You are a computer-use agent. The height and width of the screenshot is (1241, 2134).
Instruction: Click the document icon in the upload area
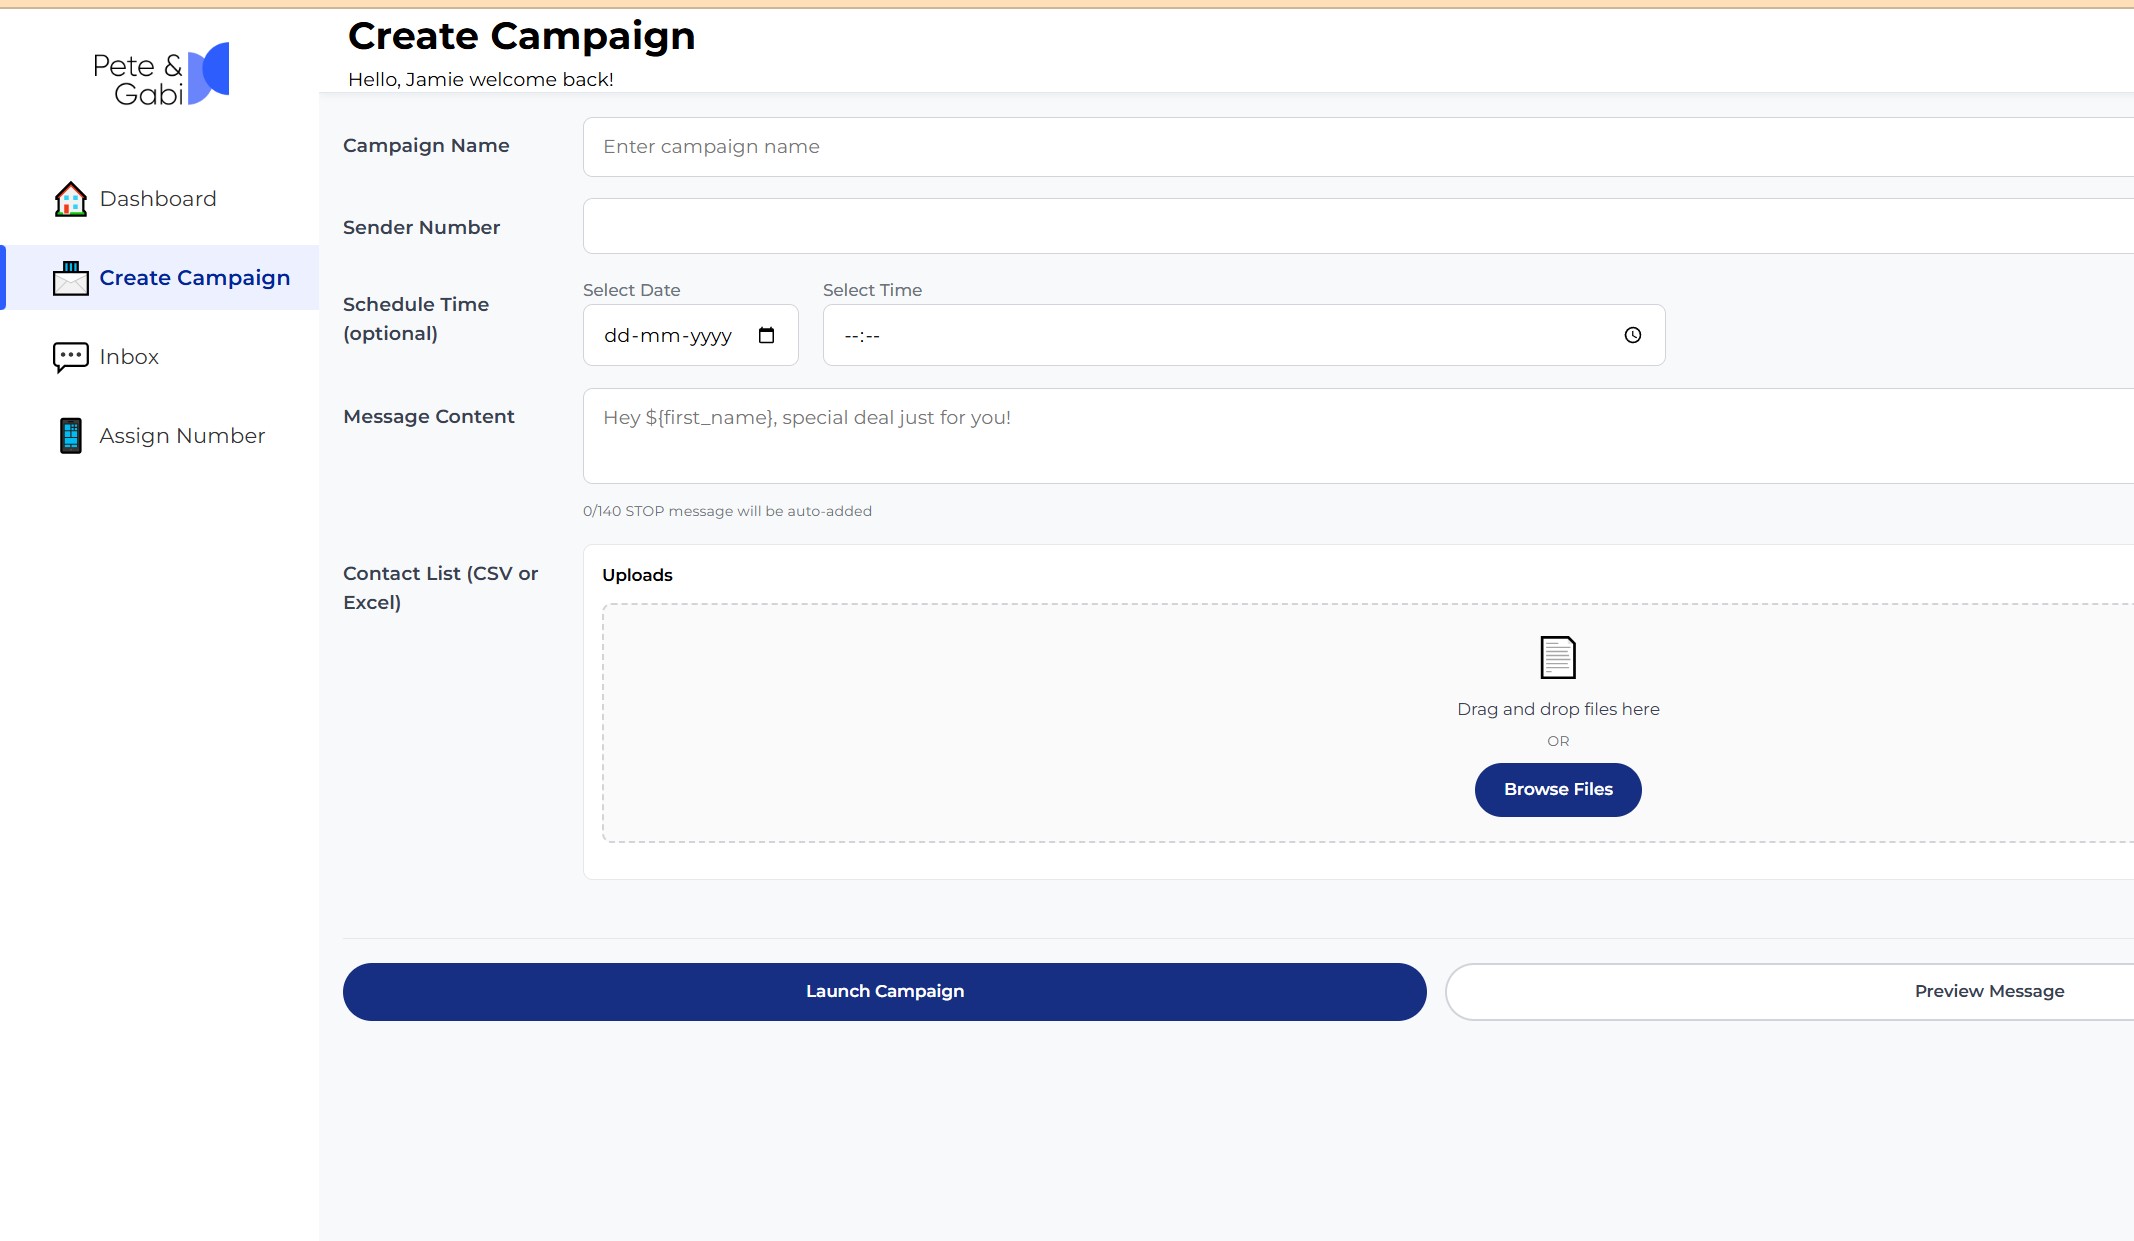(x=1557, y=657)
